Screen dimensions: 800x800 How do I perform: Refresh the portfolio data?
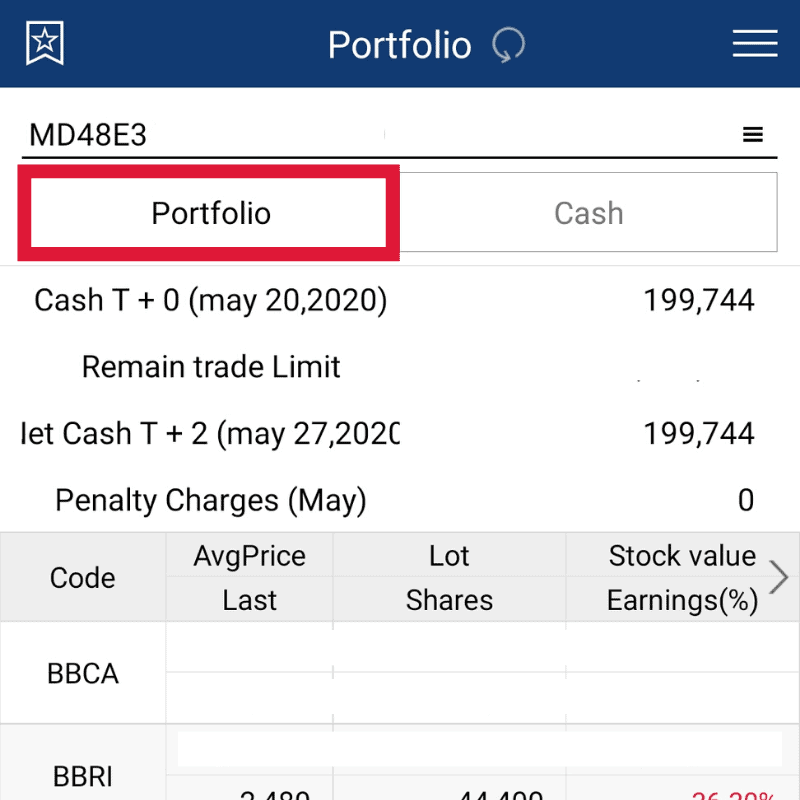tap(509, 45)
